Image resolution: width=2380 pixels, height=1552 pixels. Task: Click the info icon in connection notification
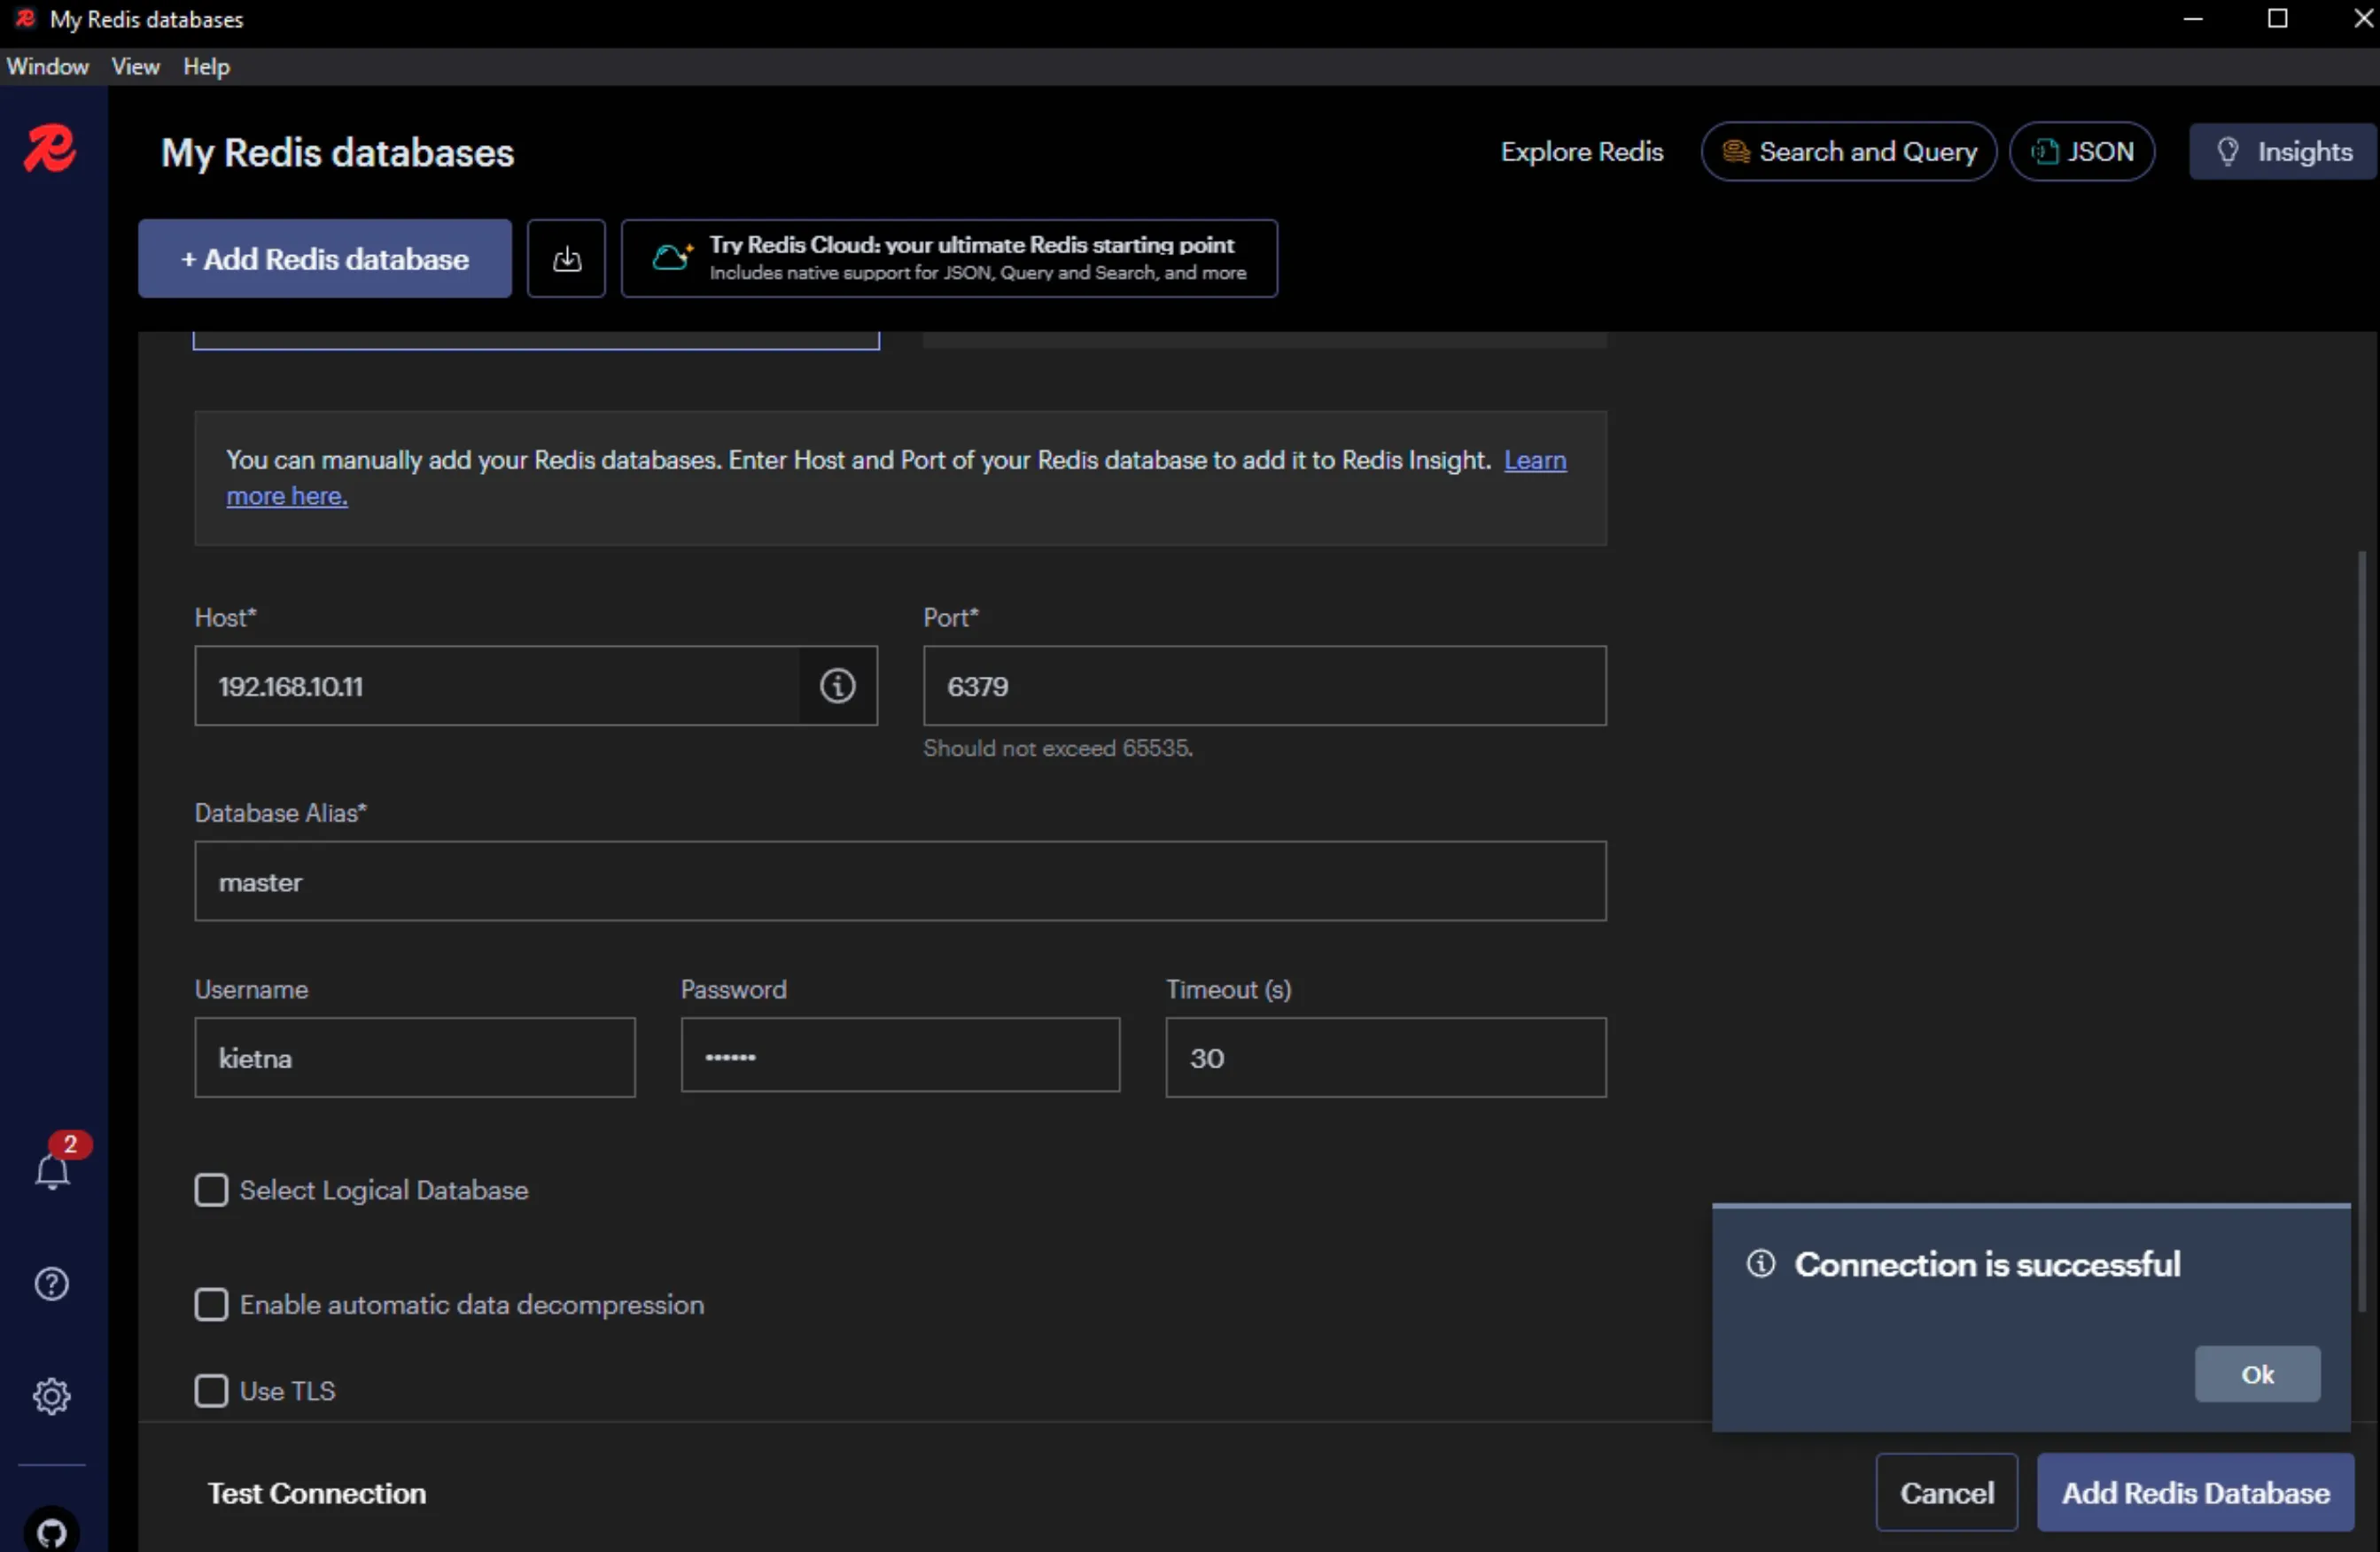pos(1761,1264)
